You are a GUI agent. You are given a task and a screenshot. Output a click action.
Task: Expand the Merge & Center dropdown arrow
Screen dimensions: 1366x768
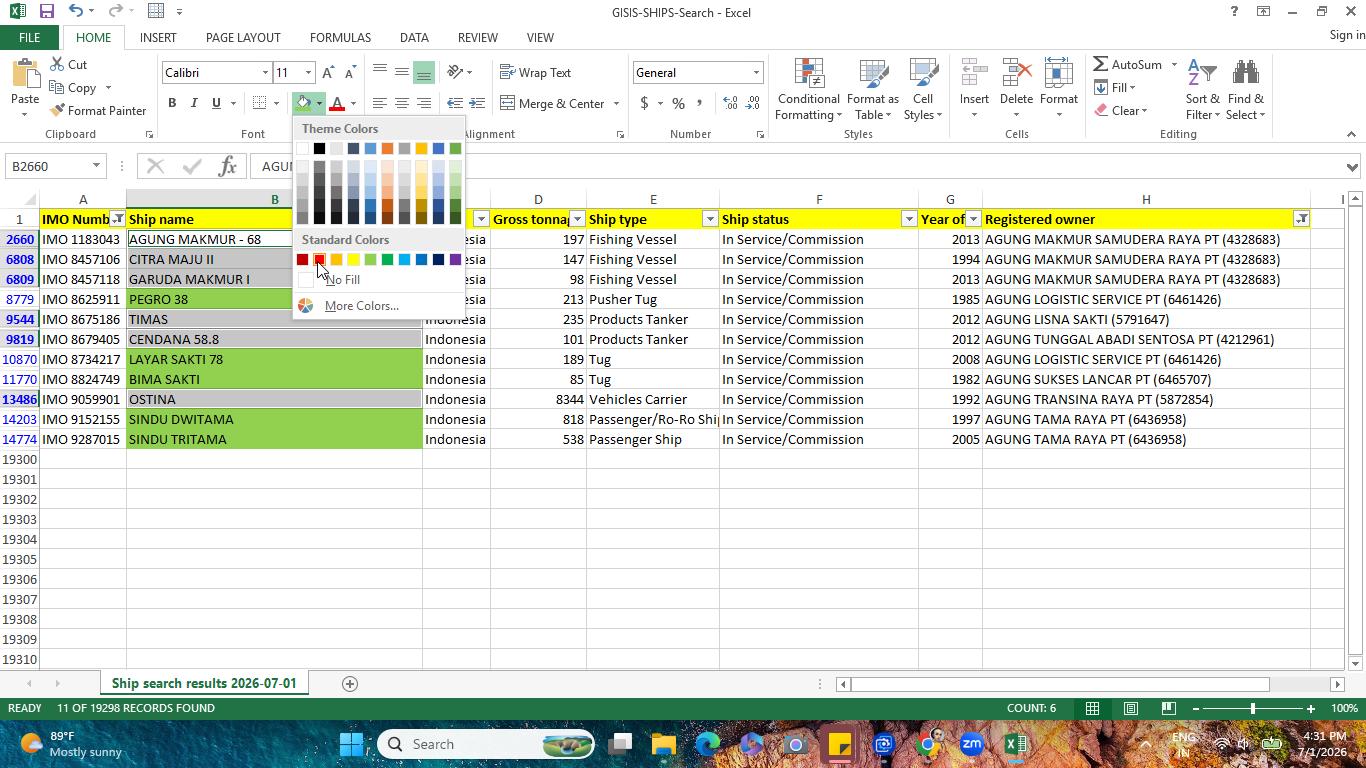coord(616,103)
